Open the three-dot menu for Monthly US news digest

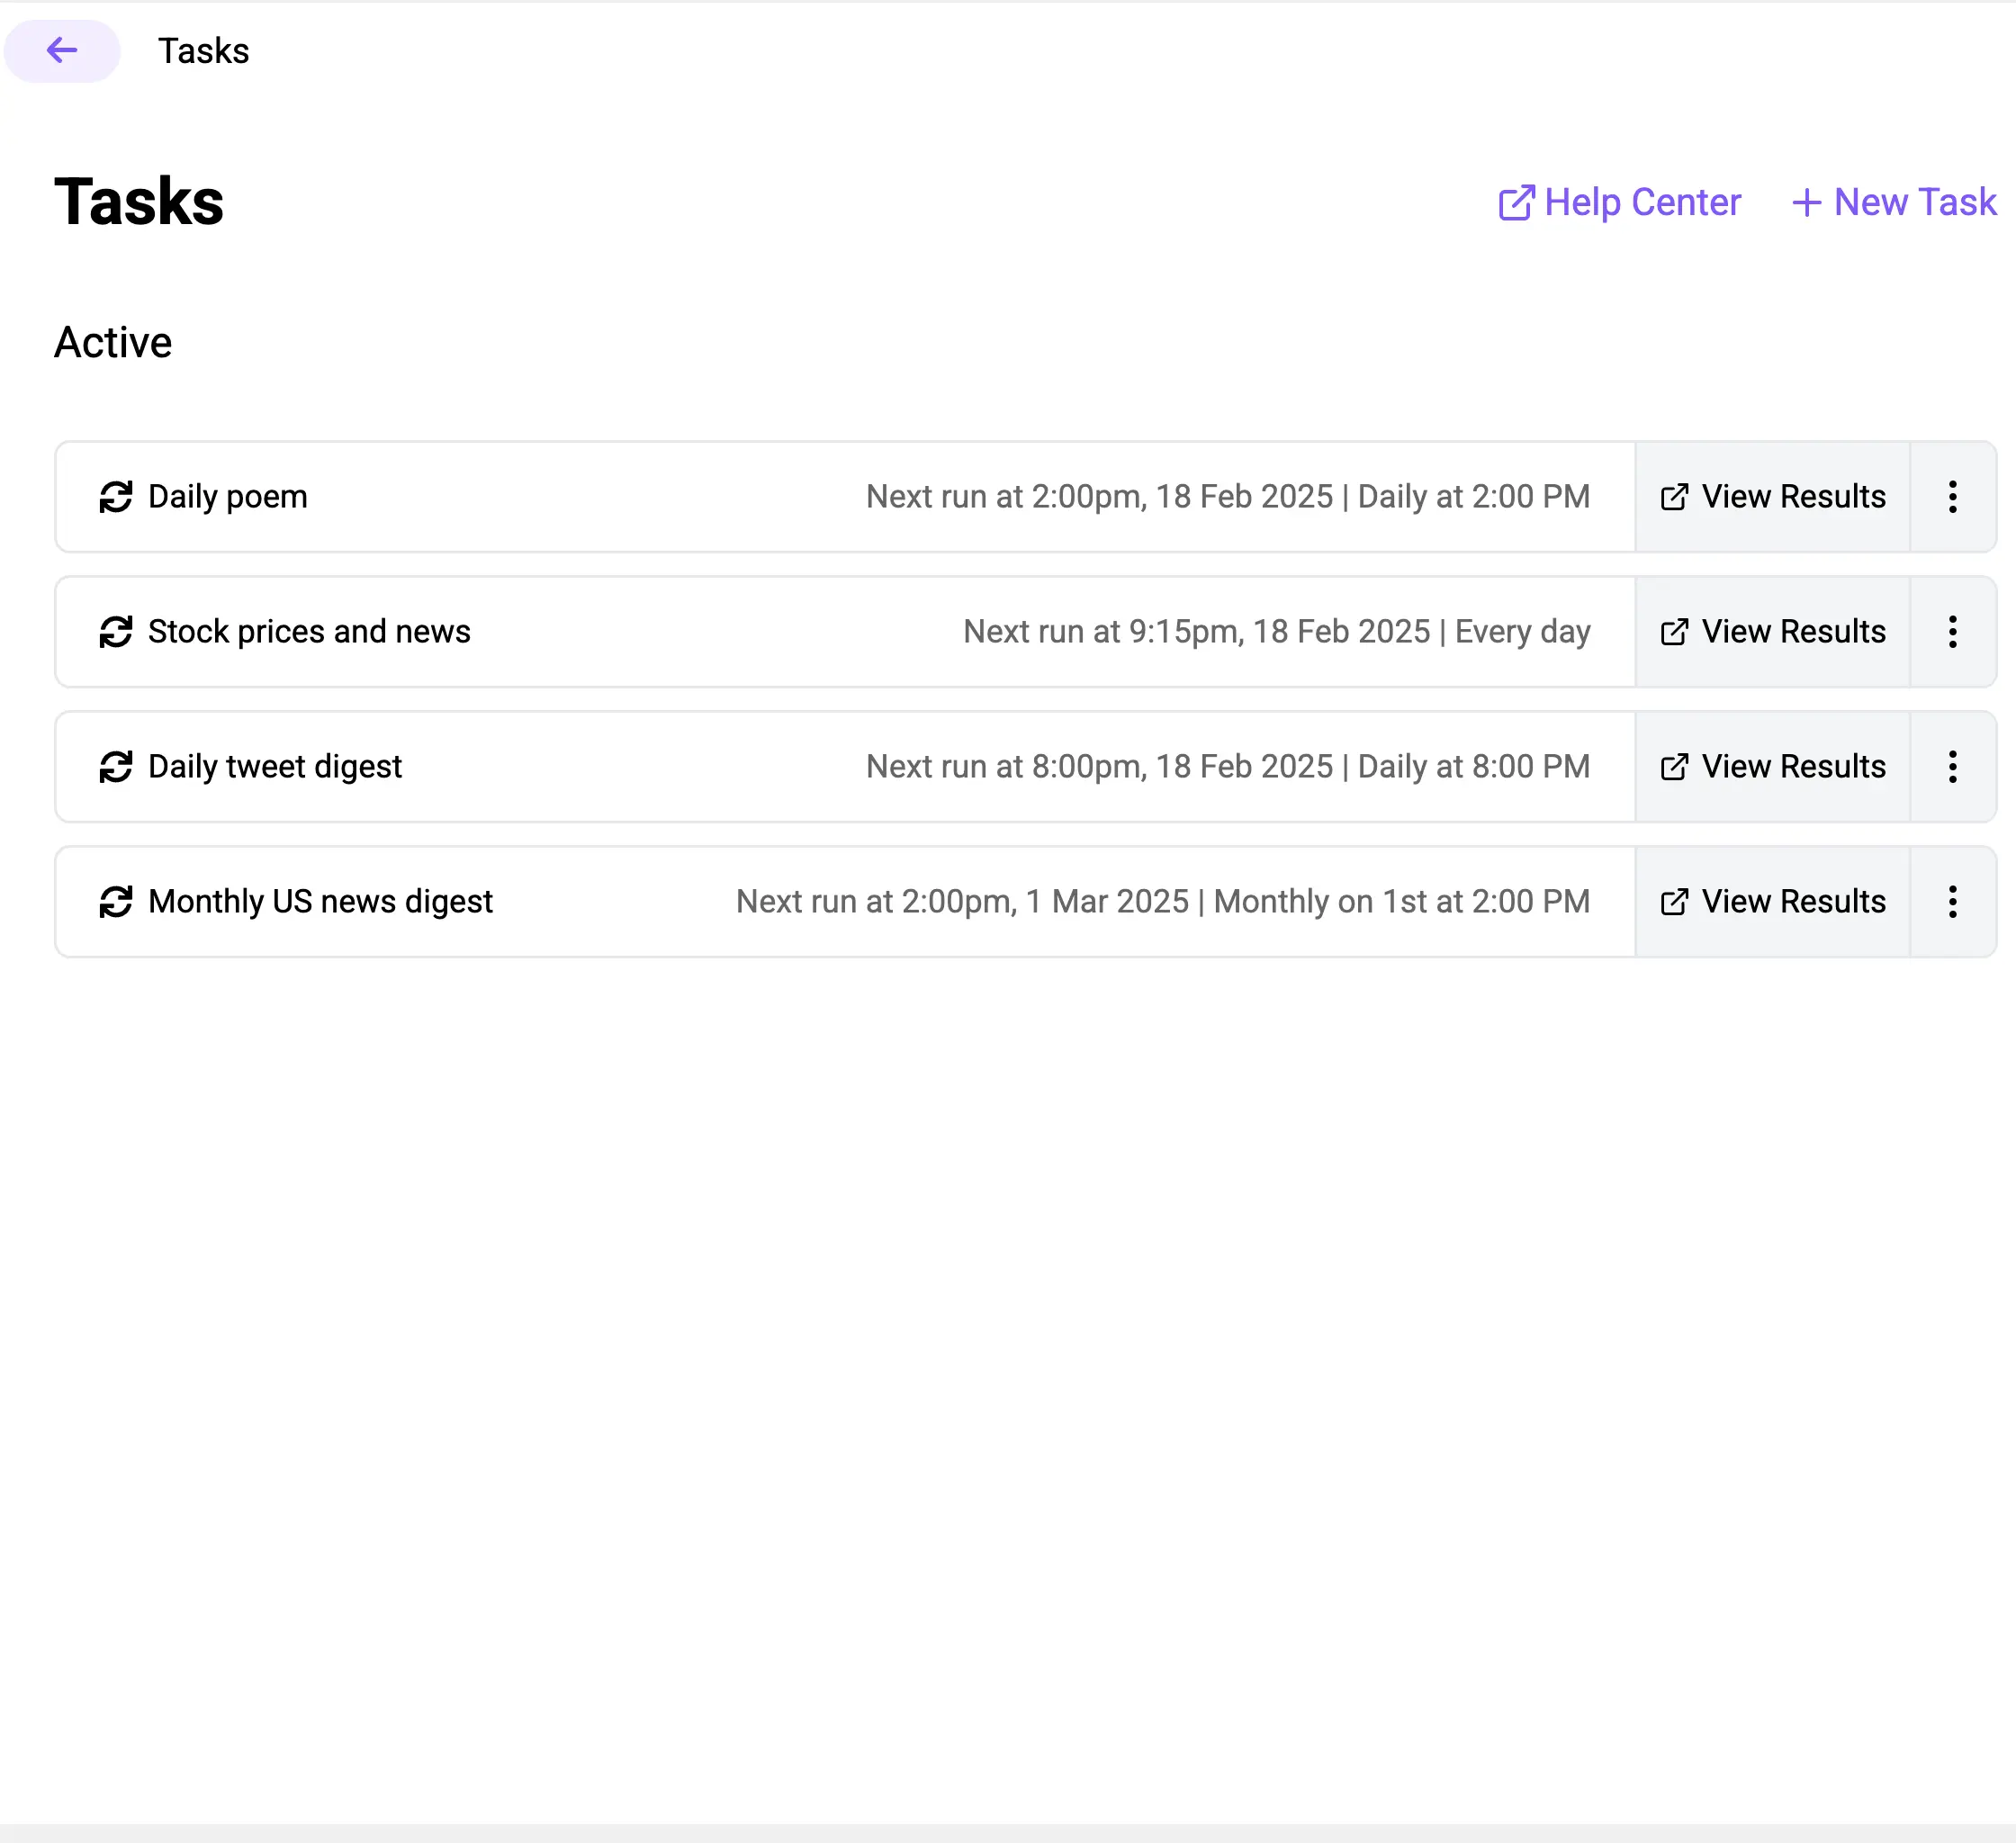click(1952, 902)
